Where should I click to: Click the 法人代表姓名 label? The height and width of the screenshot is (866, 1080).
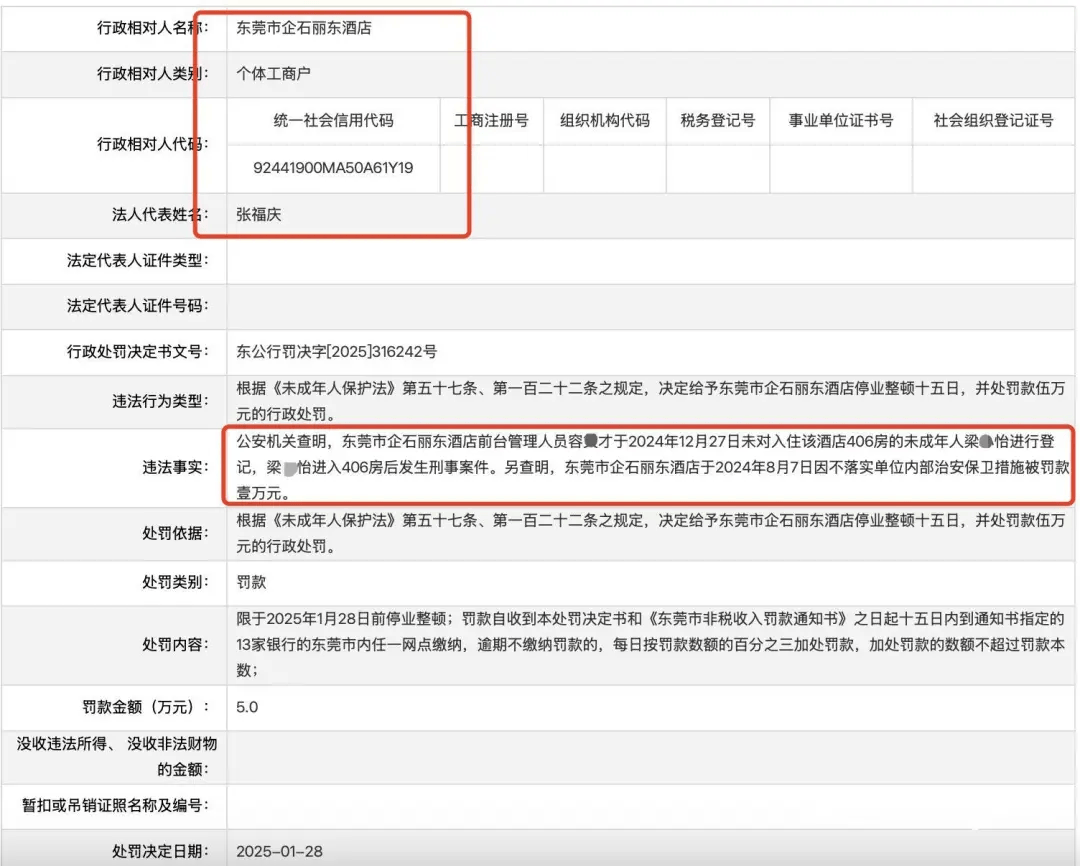coord(160,215)
